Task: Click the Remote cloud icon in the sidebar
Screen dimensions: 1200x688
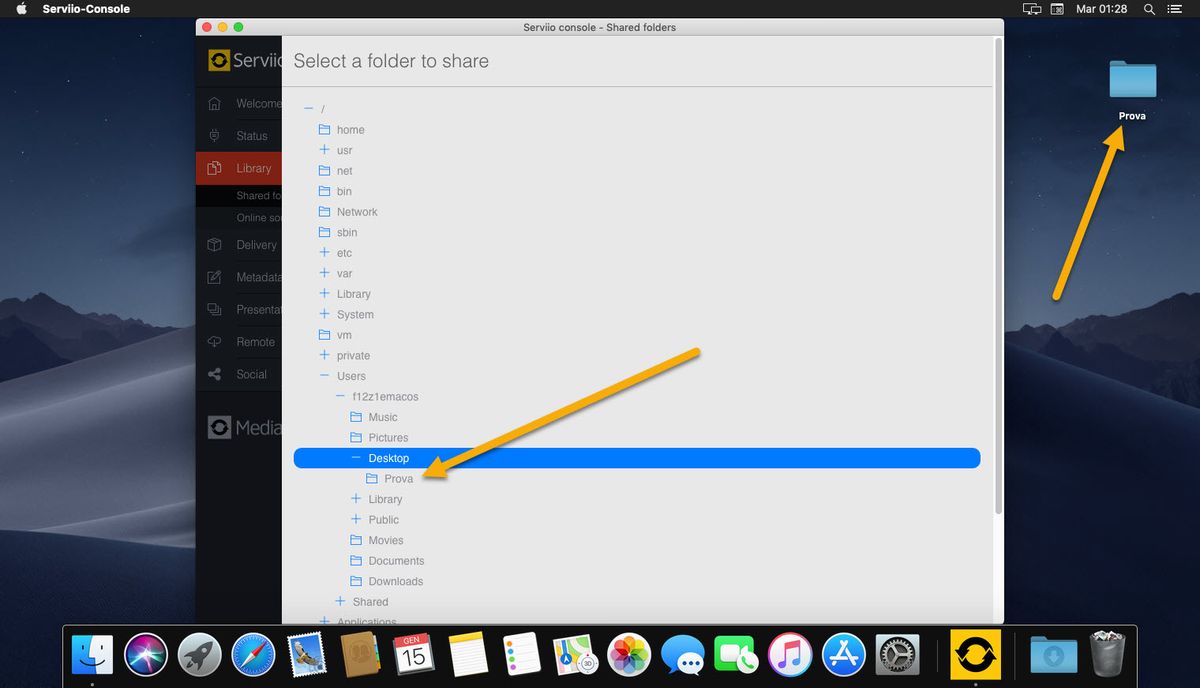Action: pos(214,341)
